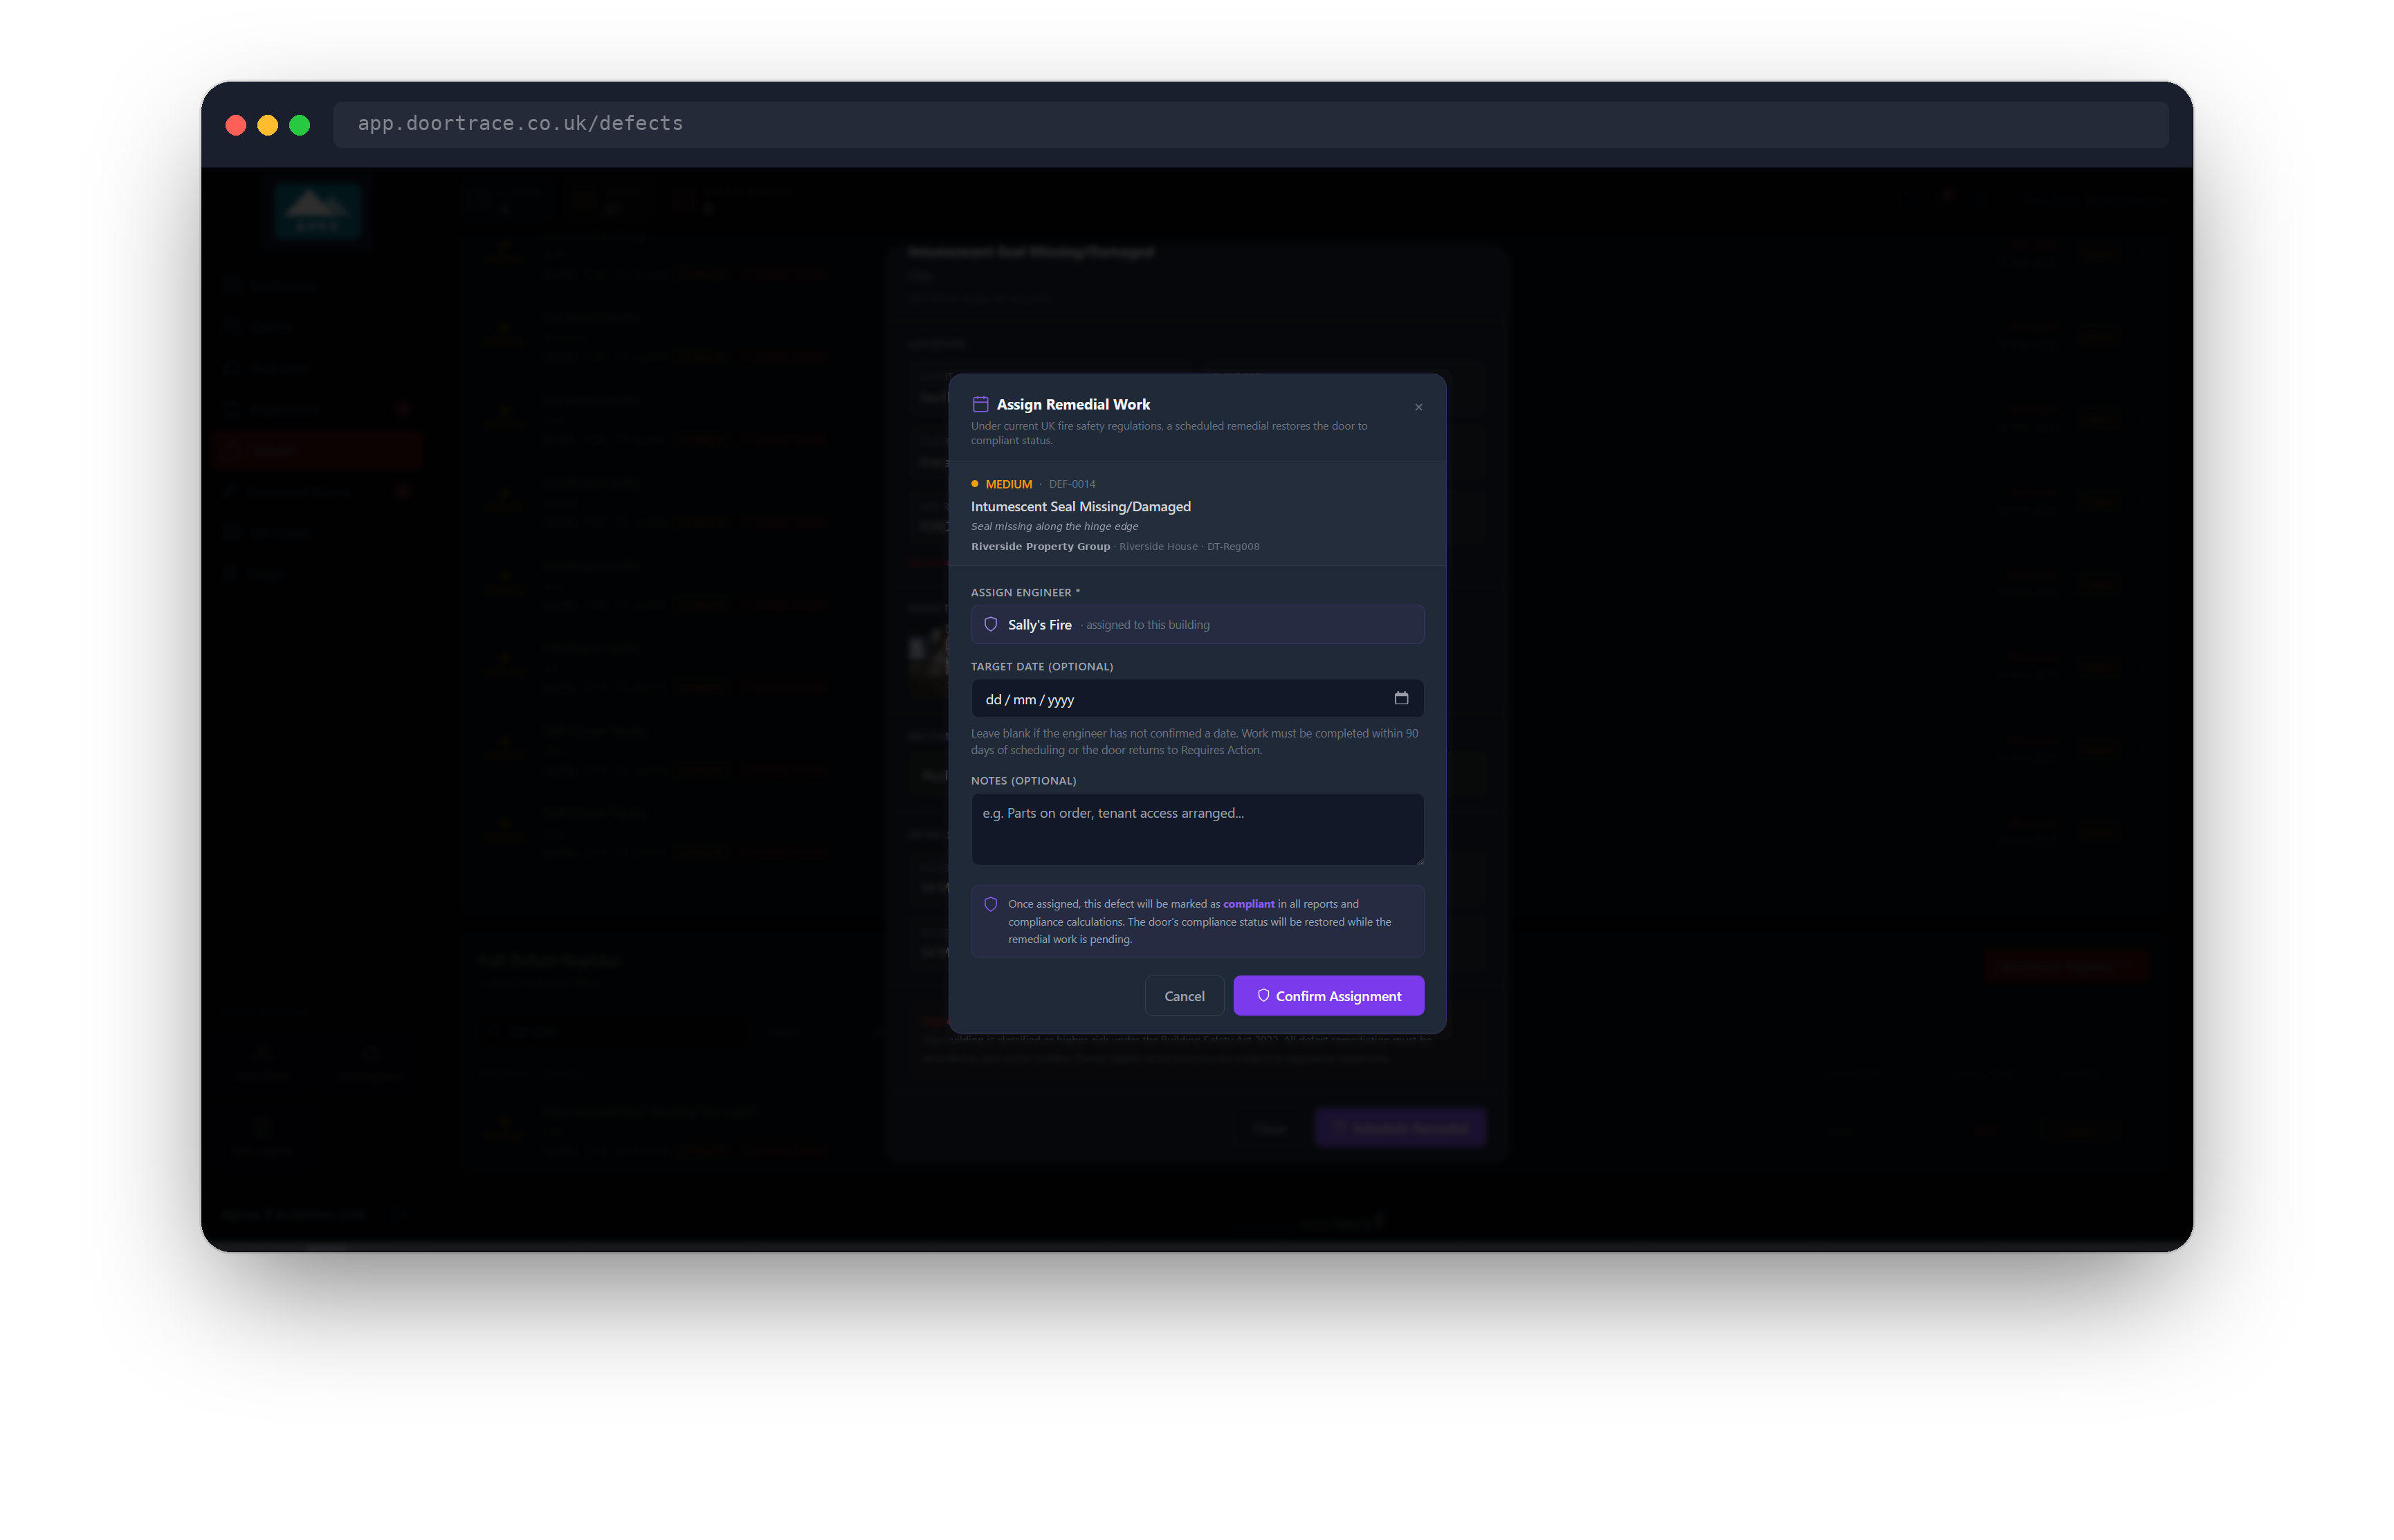Click the Target Date input field

[1197, 699]
